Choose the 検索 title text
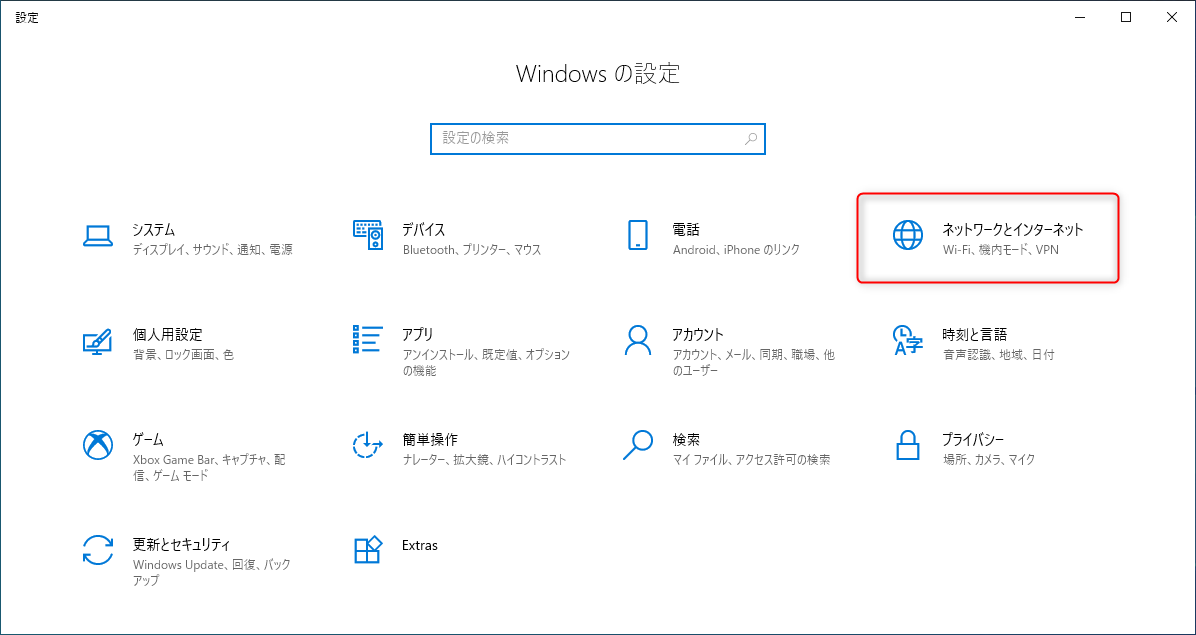This screenshot has height=635, width=1196. (x=686, y=439)
